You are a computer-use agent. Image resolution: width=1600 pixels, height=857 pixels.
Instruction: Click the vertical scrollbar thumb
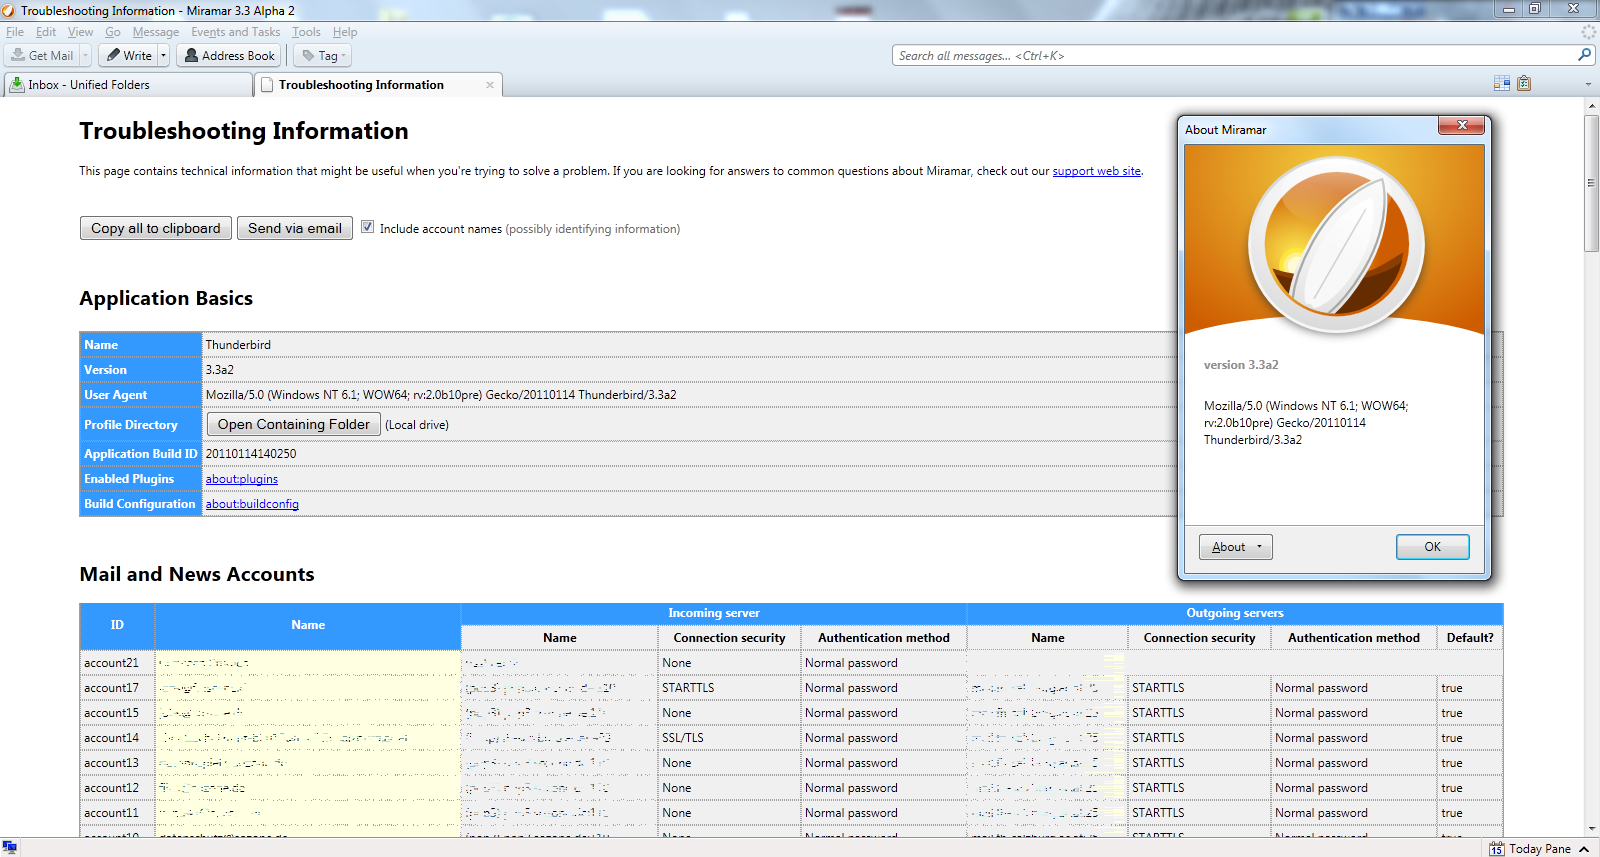(1591, 183)
